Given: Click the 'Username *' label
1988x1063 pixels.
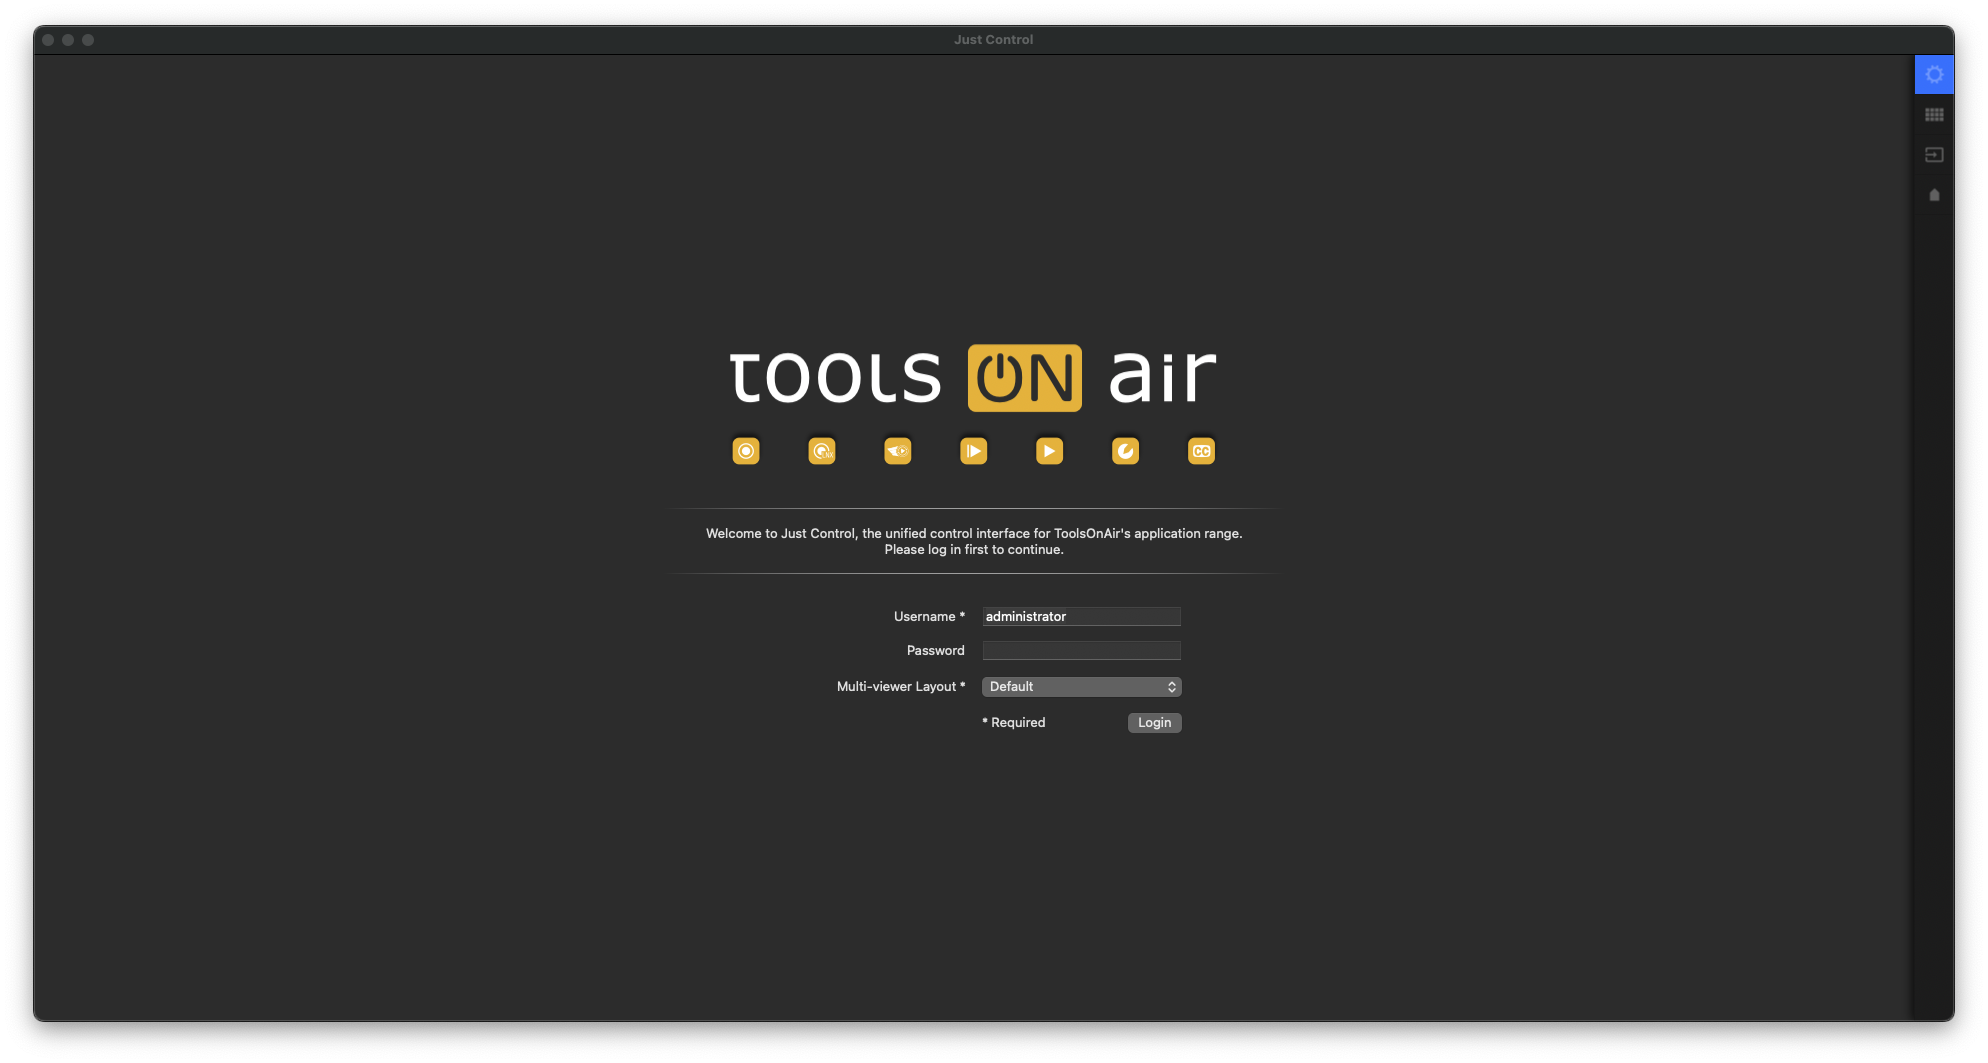Looking at the screenshot, I should (929, 616).
